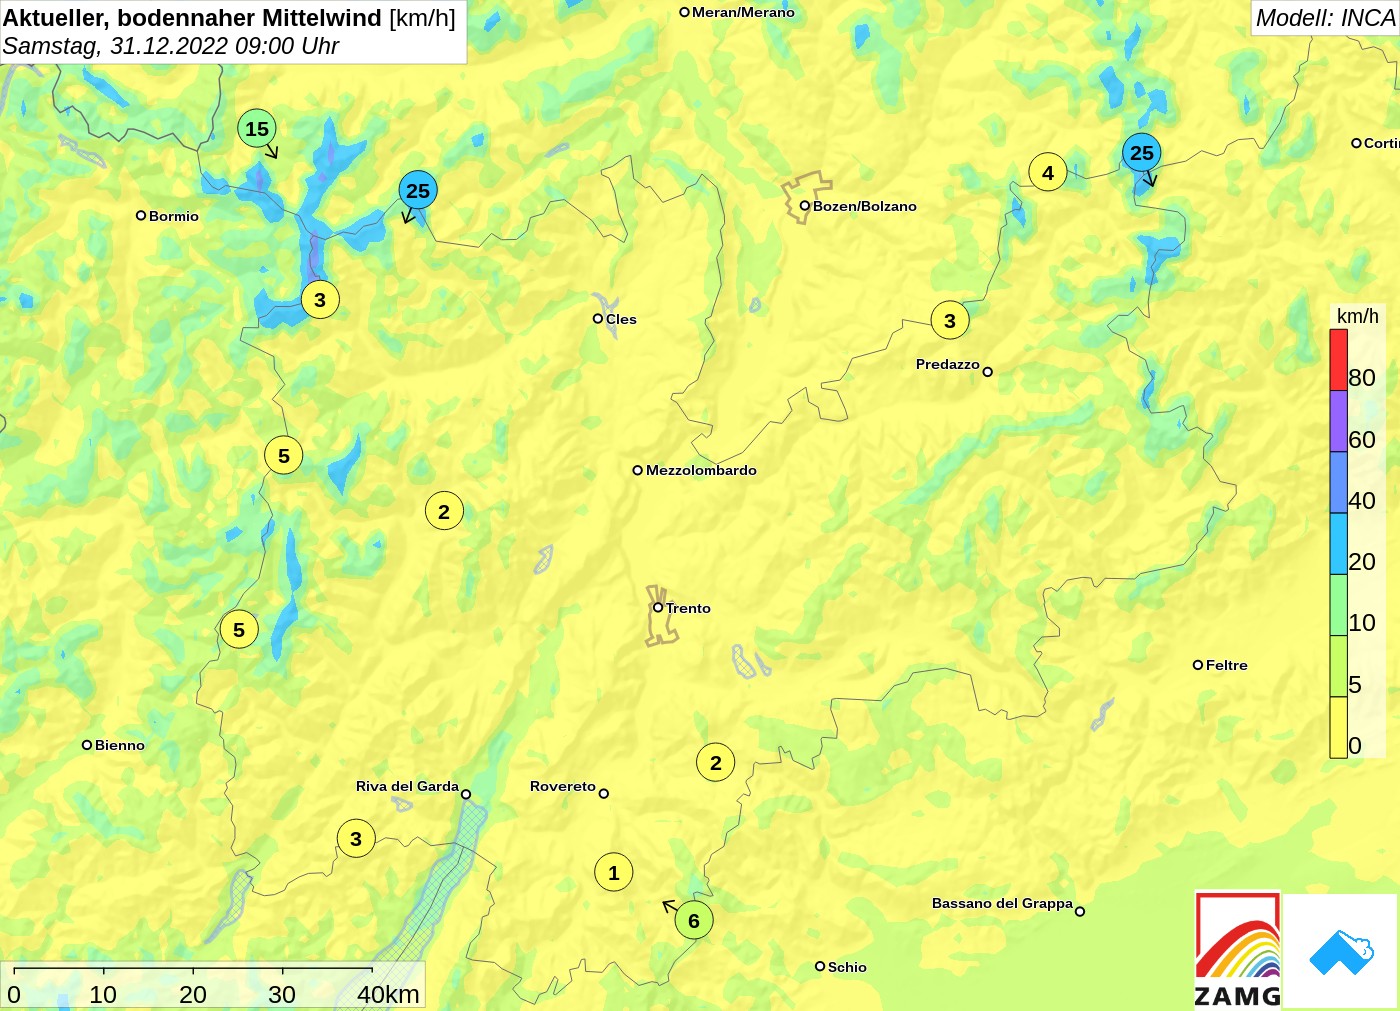1400x1011 pixels.
Task: Click the blue cloud house logo
Action: (1341, 952)
